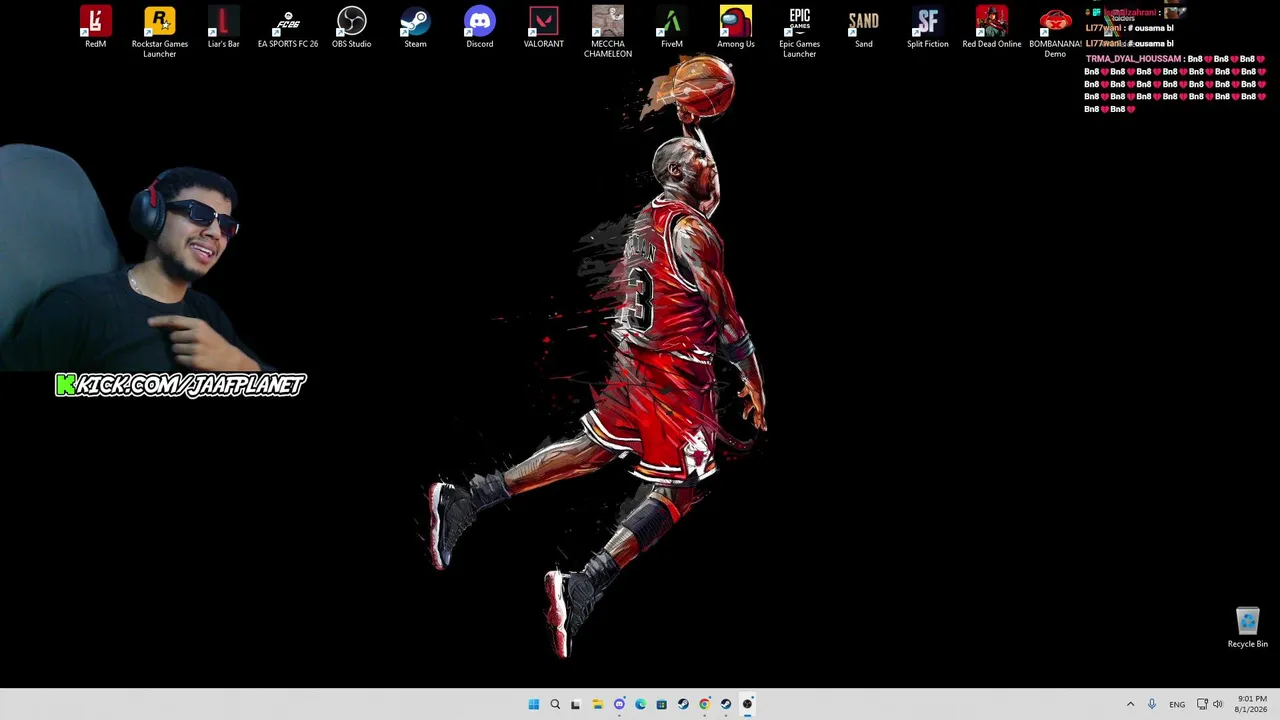Select the Red Dead Online desktop icon
Screen dimensions: 1280x720
992,28
